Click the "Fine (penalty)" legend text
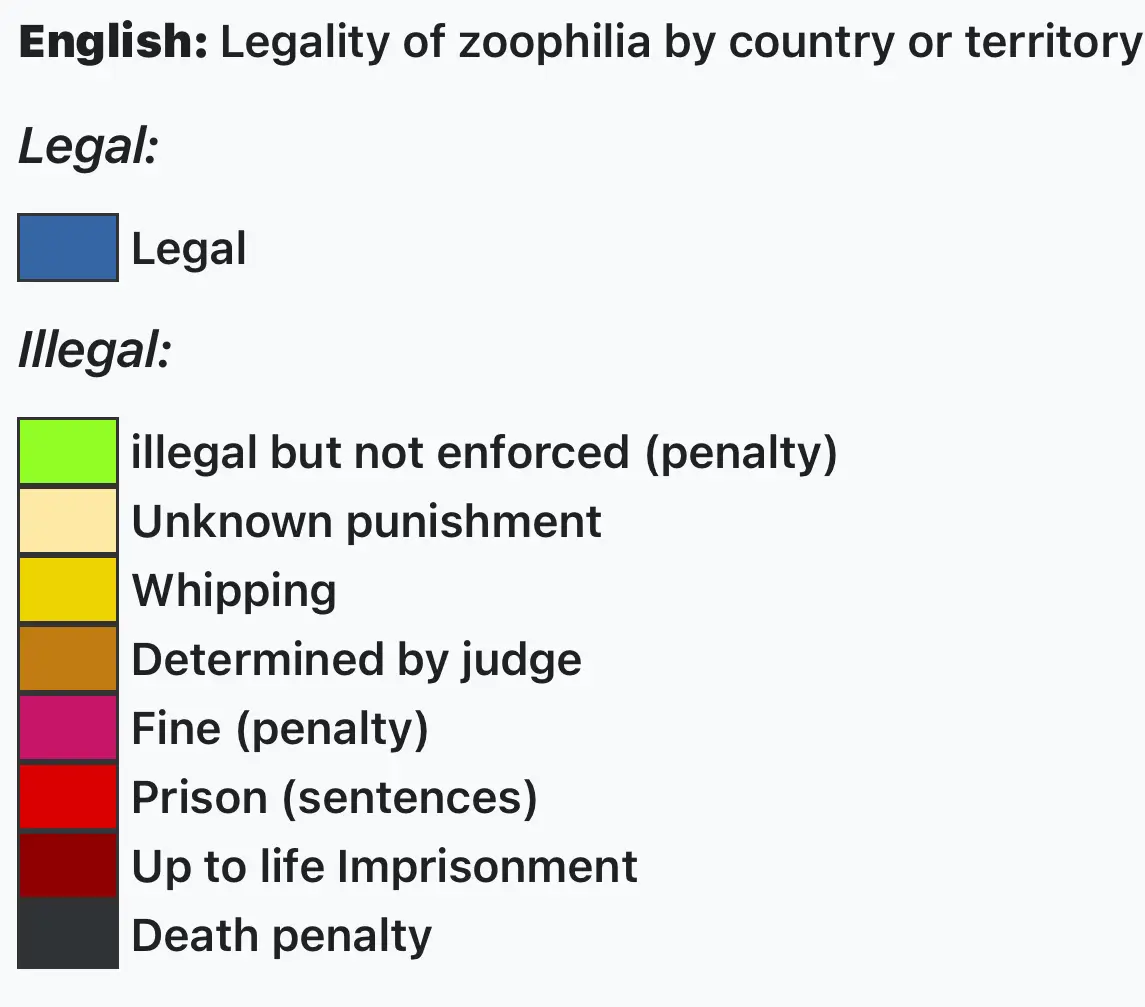 (280, 729)
